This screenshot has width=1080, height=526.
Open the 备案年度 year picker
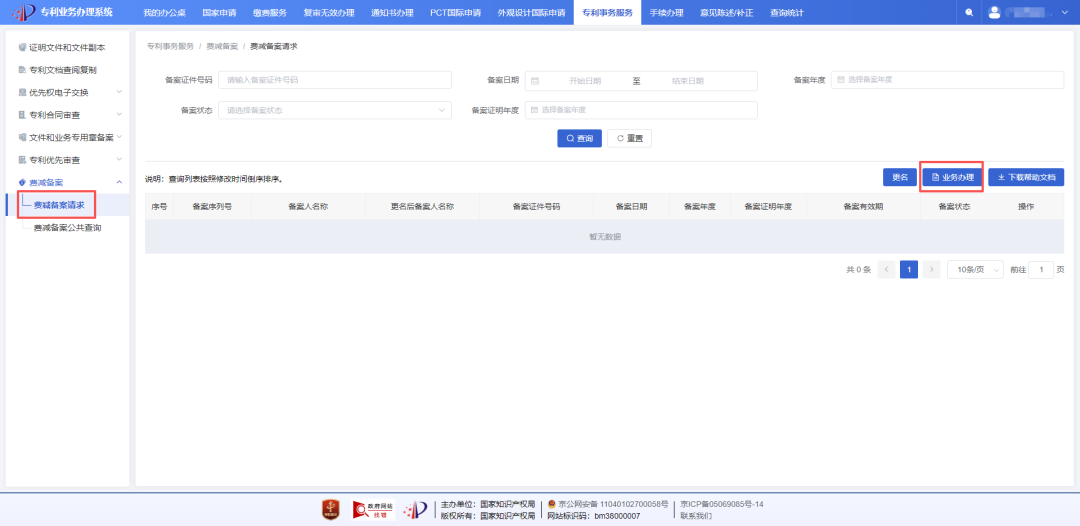tap(947, 80)
